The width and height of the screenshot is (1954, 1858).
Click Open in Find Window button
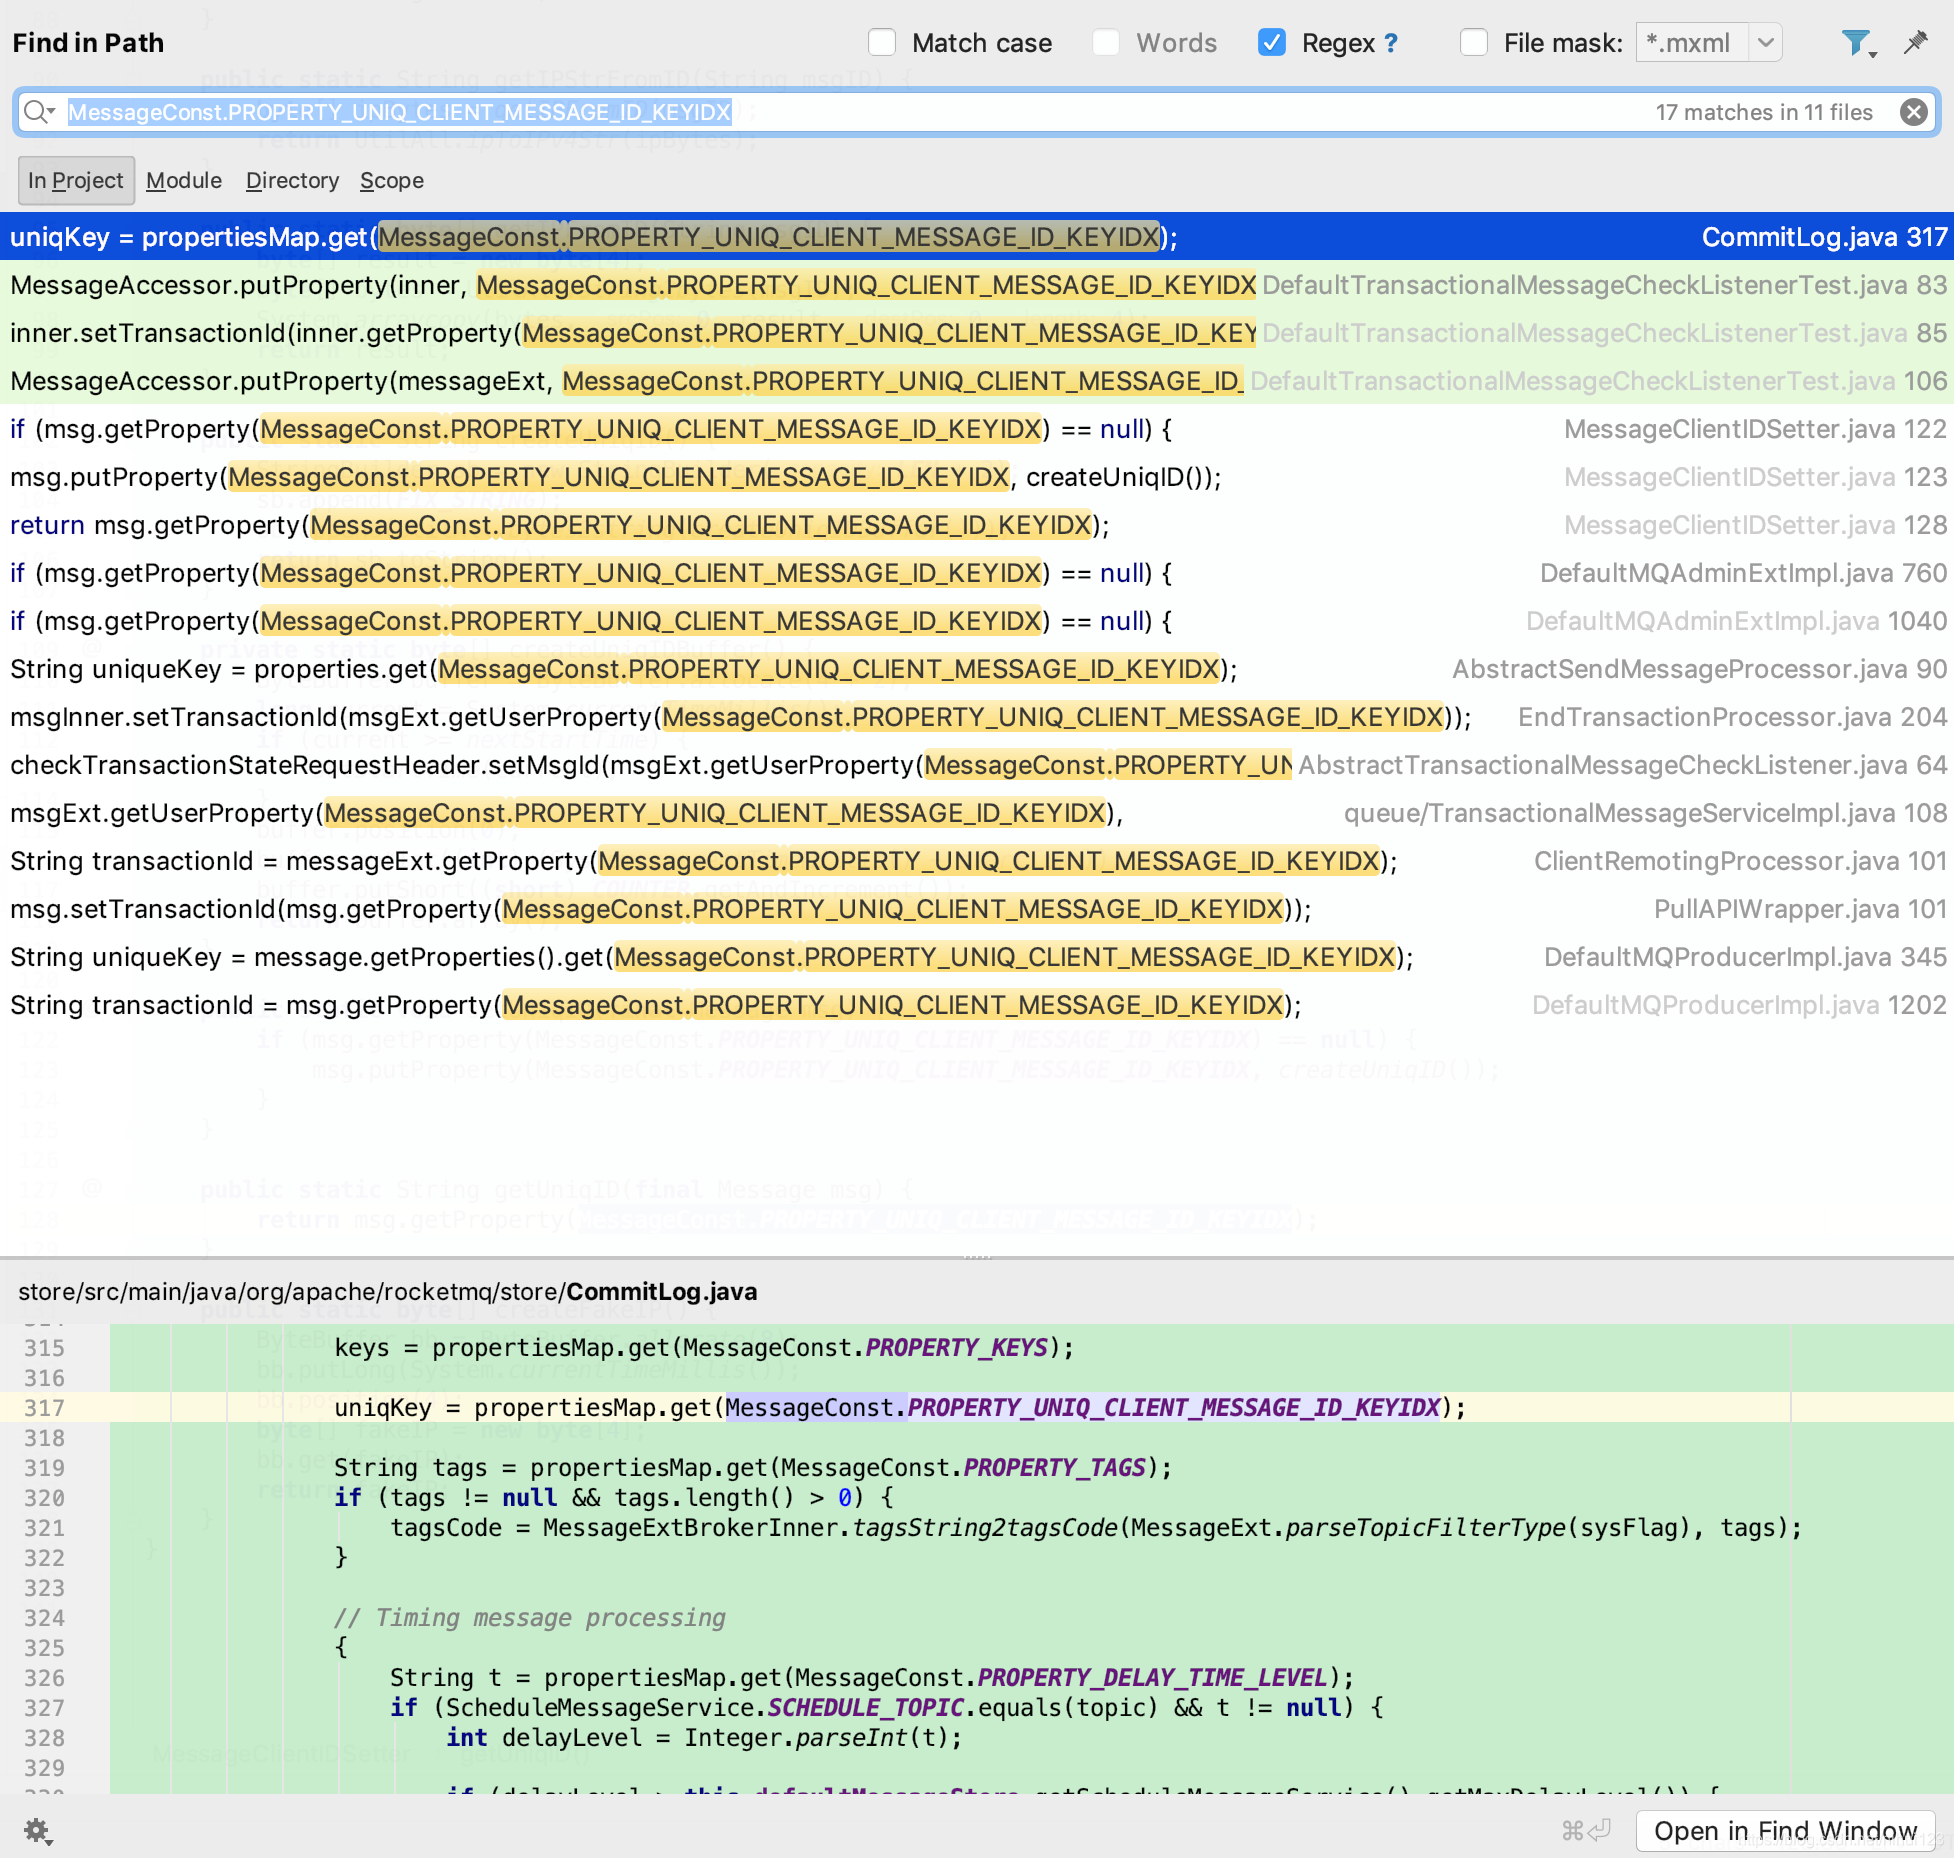(1785, 1831)
